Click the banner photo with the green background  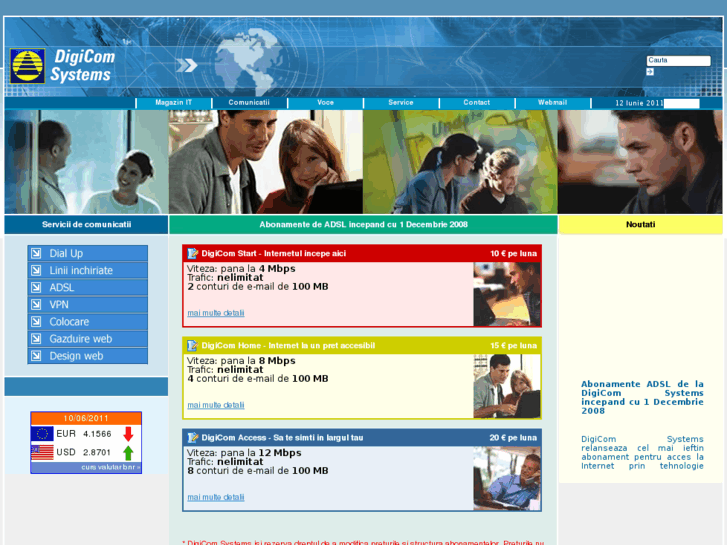click(460, 162)
